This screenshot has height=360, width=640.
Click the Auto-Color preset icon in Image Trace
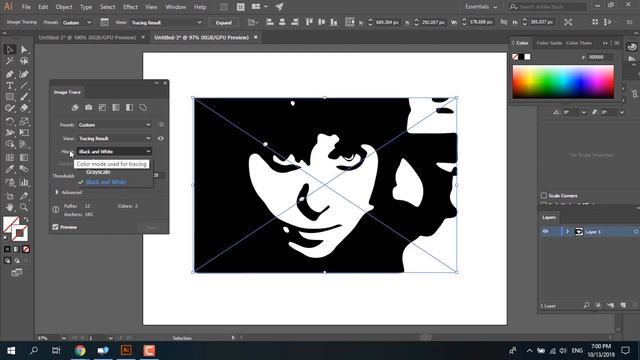click(75, 108)
